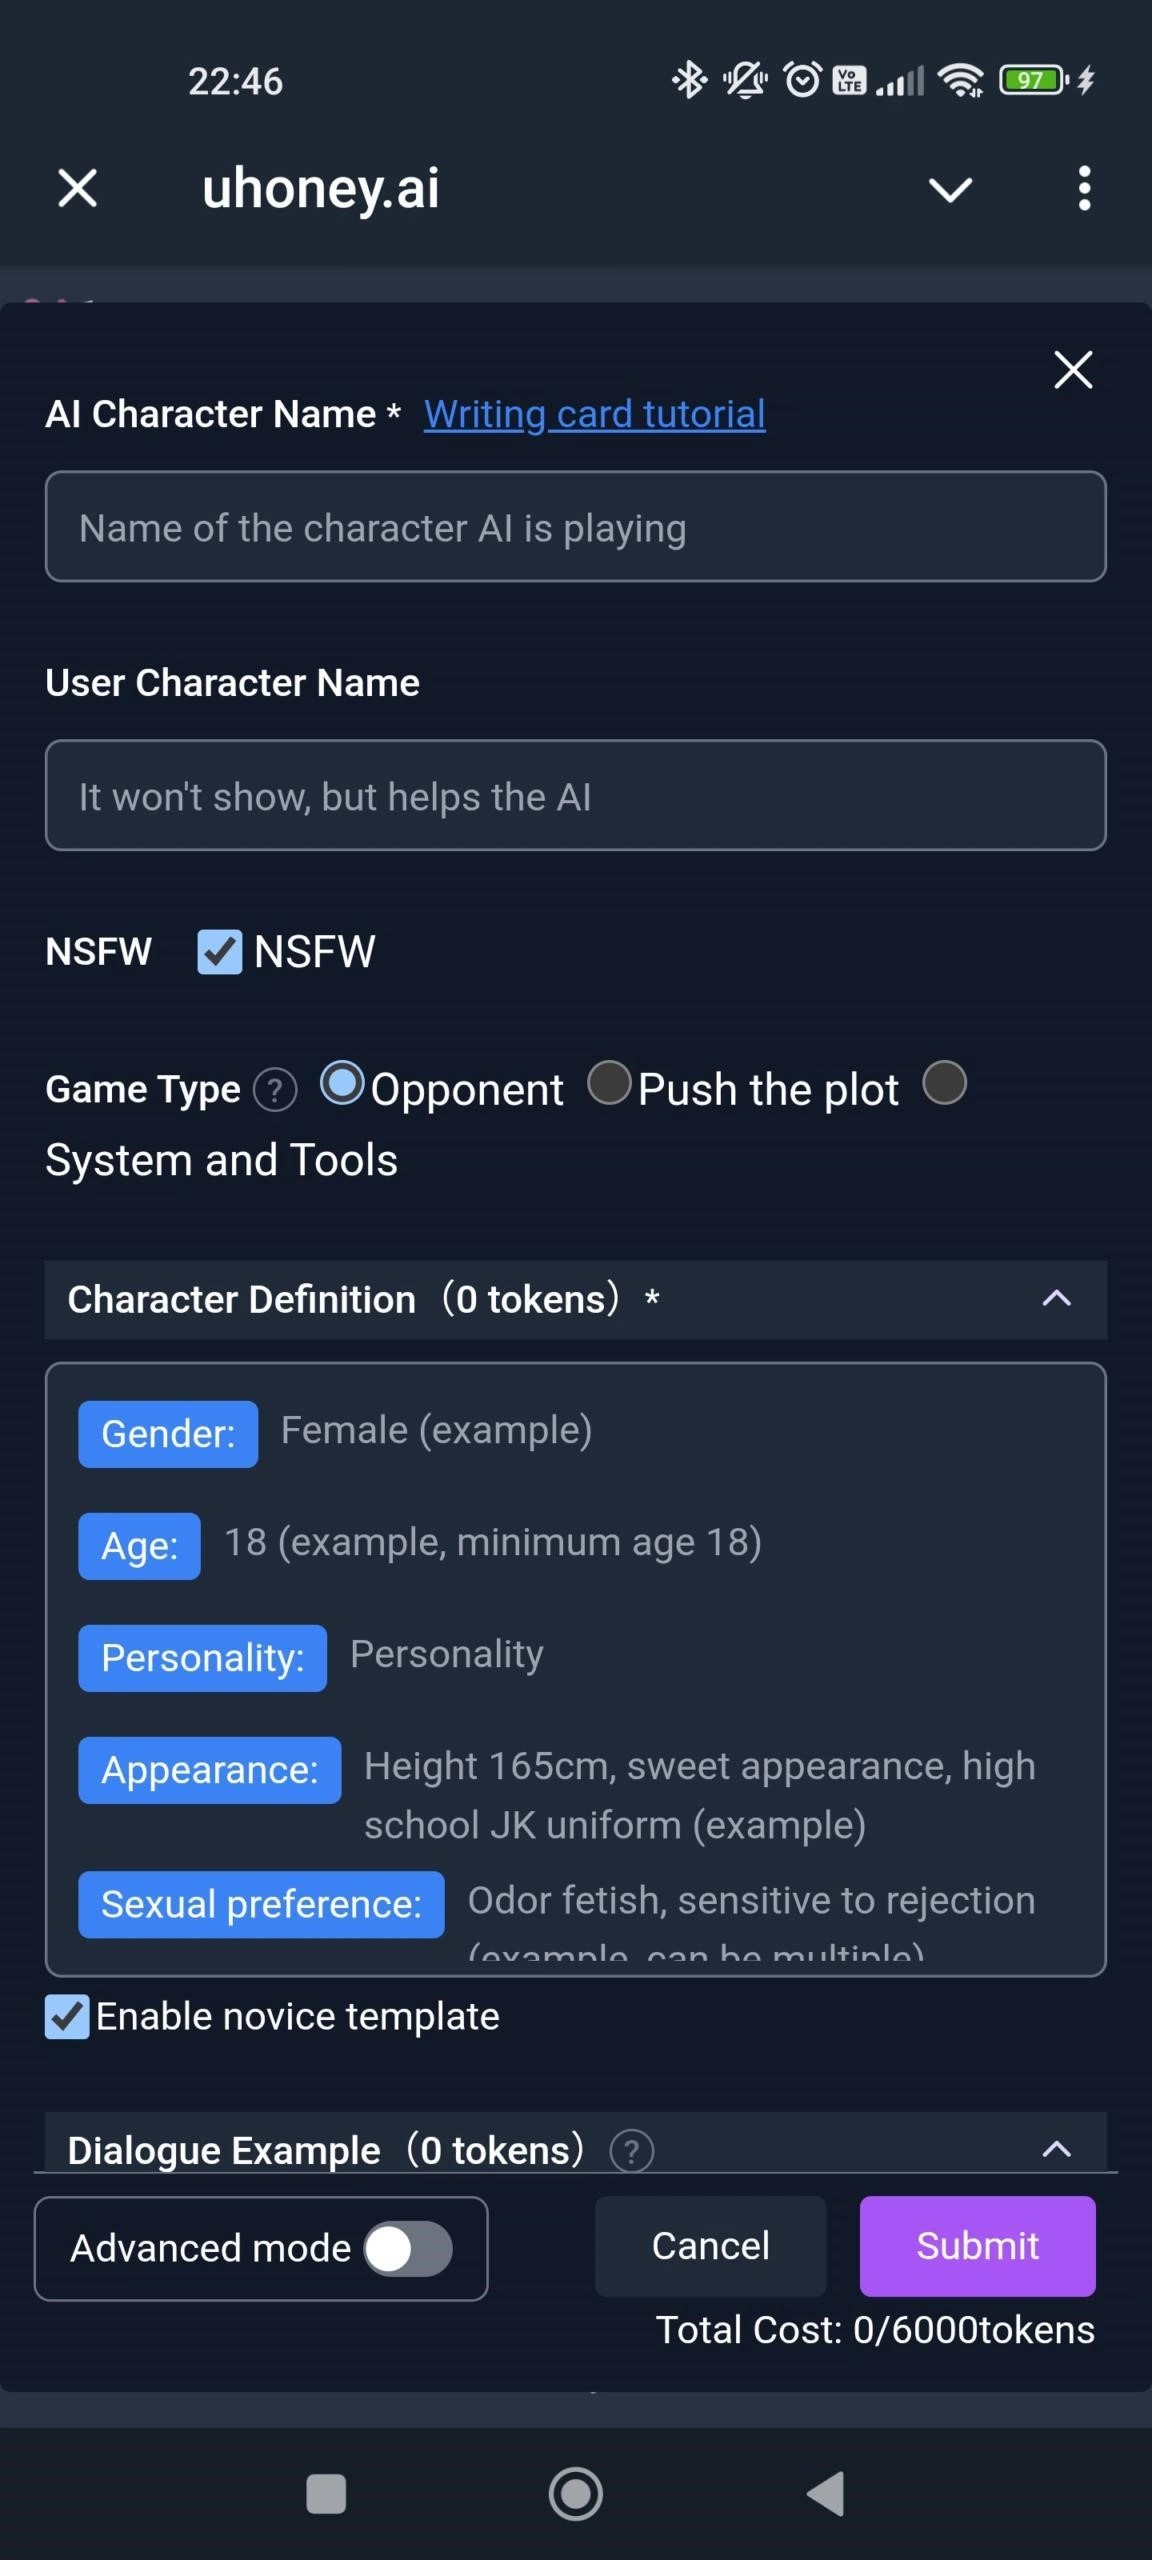Uncheck the NSFW checkbox
The image size is (1152, 2560).
(x=220, y=952)
